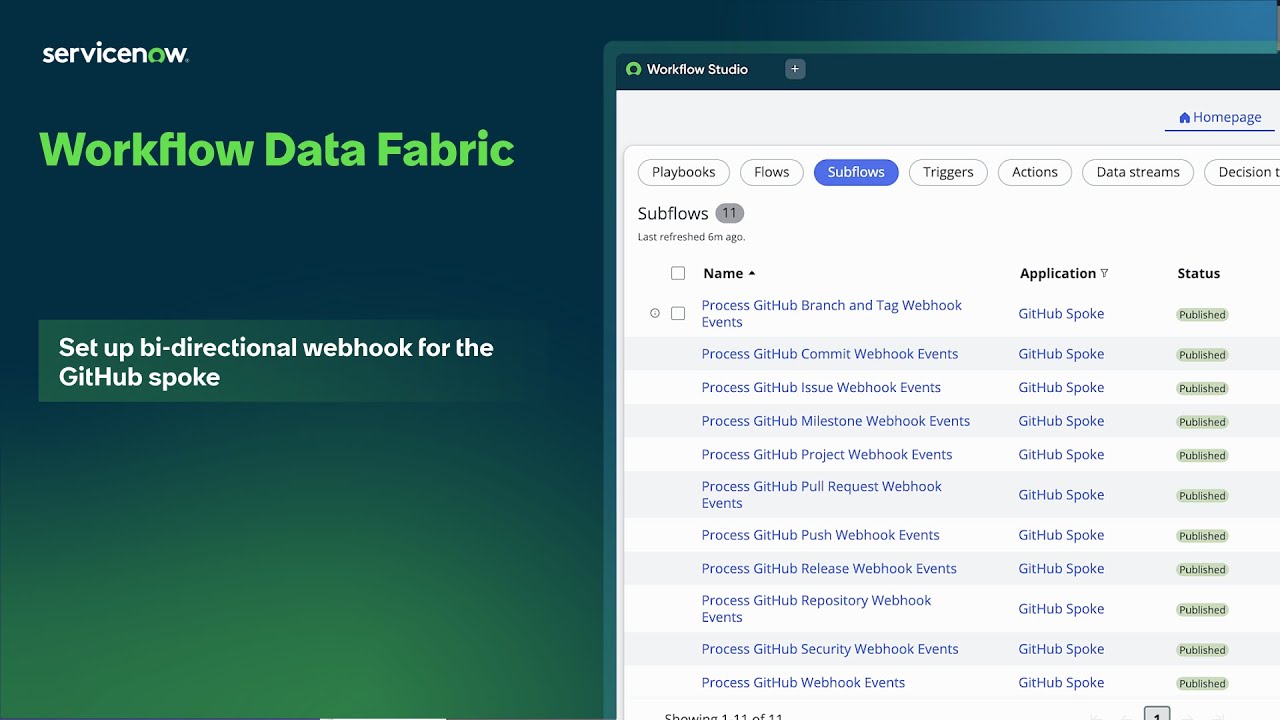This screenshot has height=720, width=1280.
Task: Click the sort arrow on the Name column
Action: click(751, 273)
